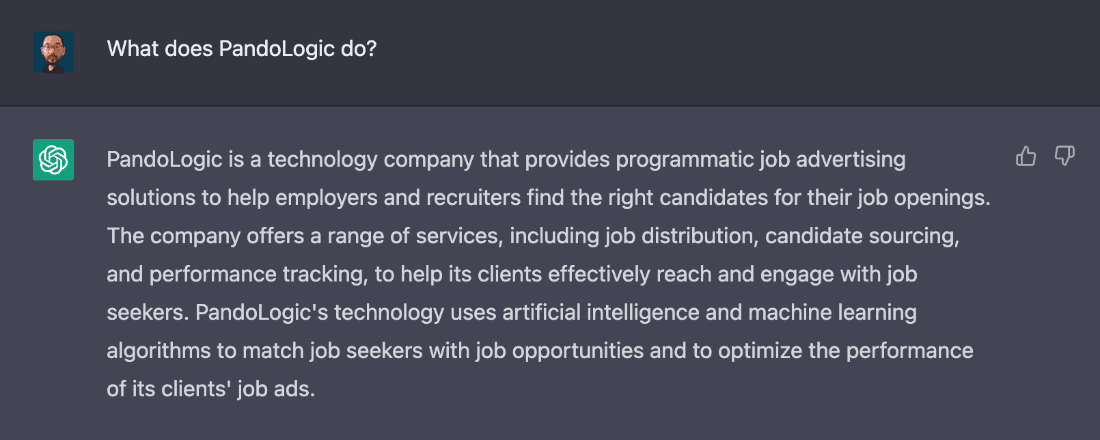1100x440 pixels.
Task: Click "The company offers" sentence beginning
Action: [184, 237]
